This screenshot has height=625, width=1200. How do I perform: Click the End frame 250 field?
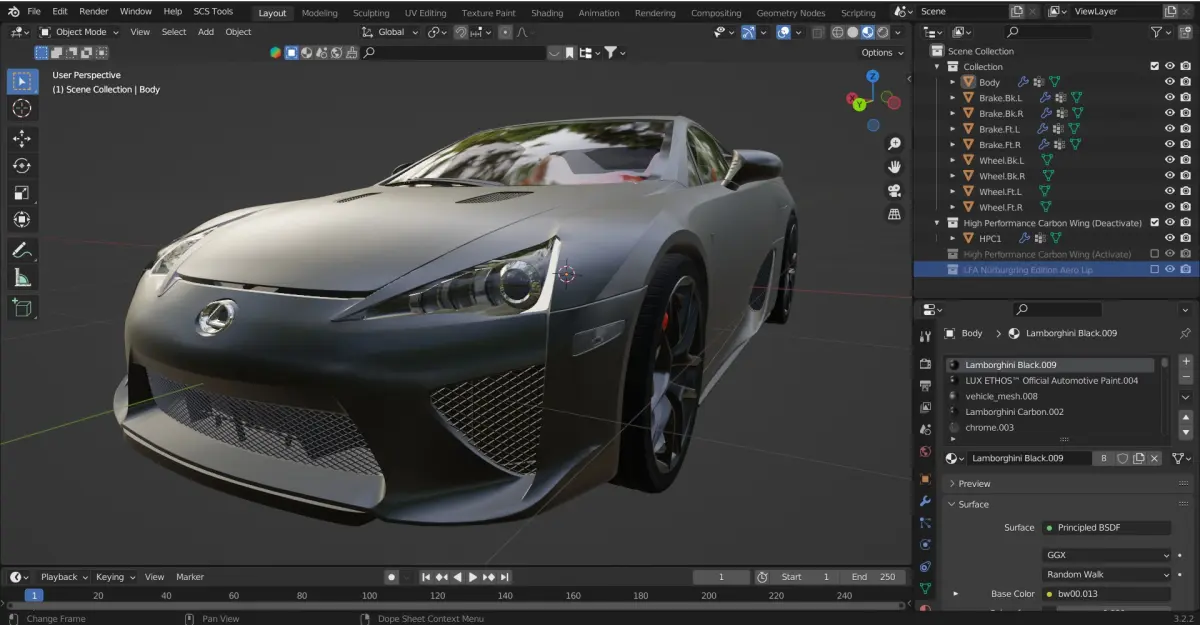click(x=874, y=577)
